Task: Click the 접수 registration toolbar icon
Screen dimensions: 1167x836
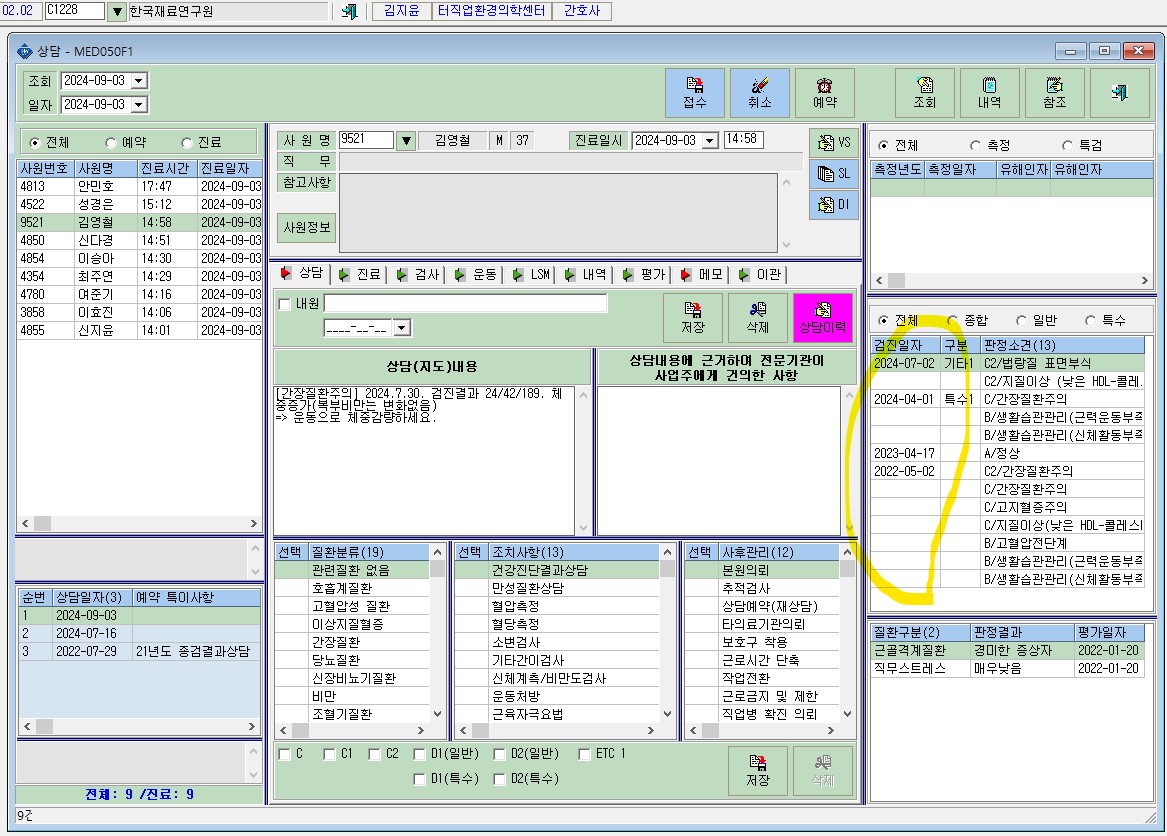Action: click(x=694, y=92)
